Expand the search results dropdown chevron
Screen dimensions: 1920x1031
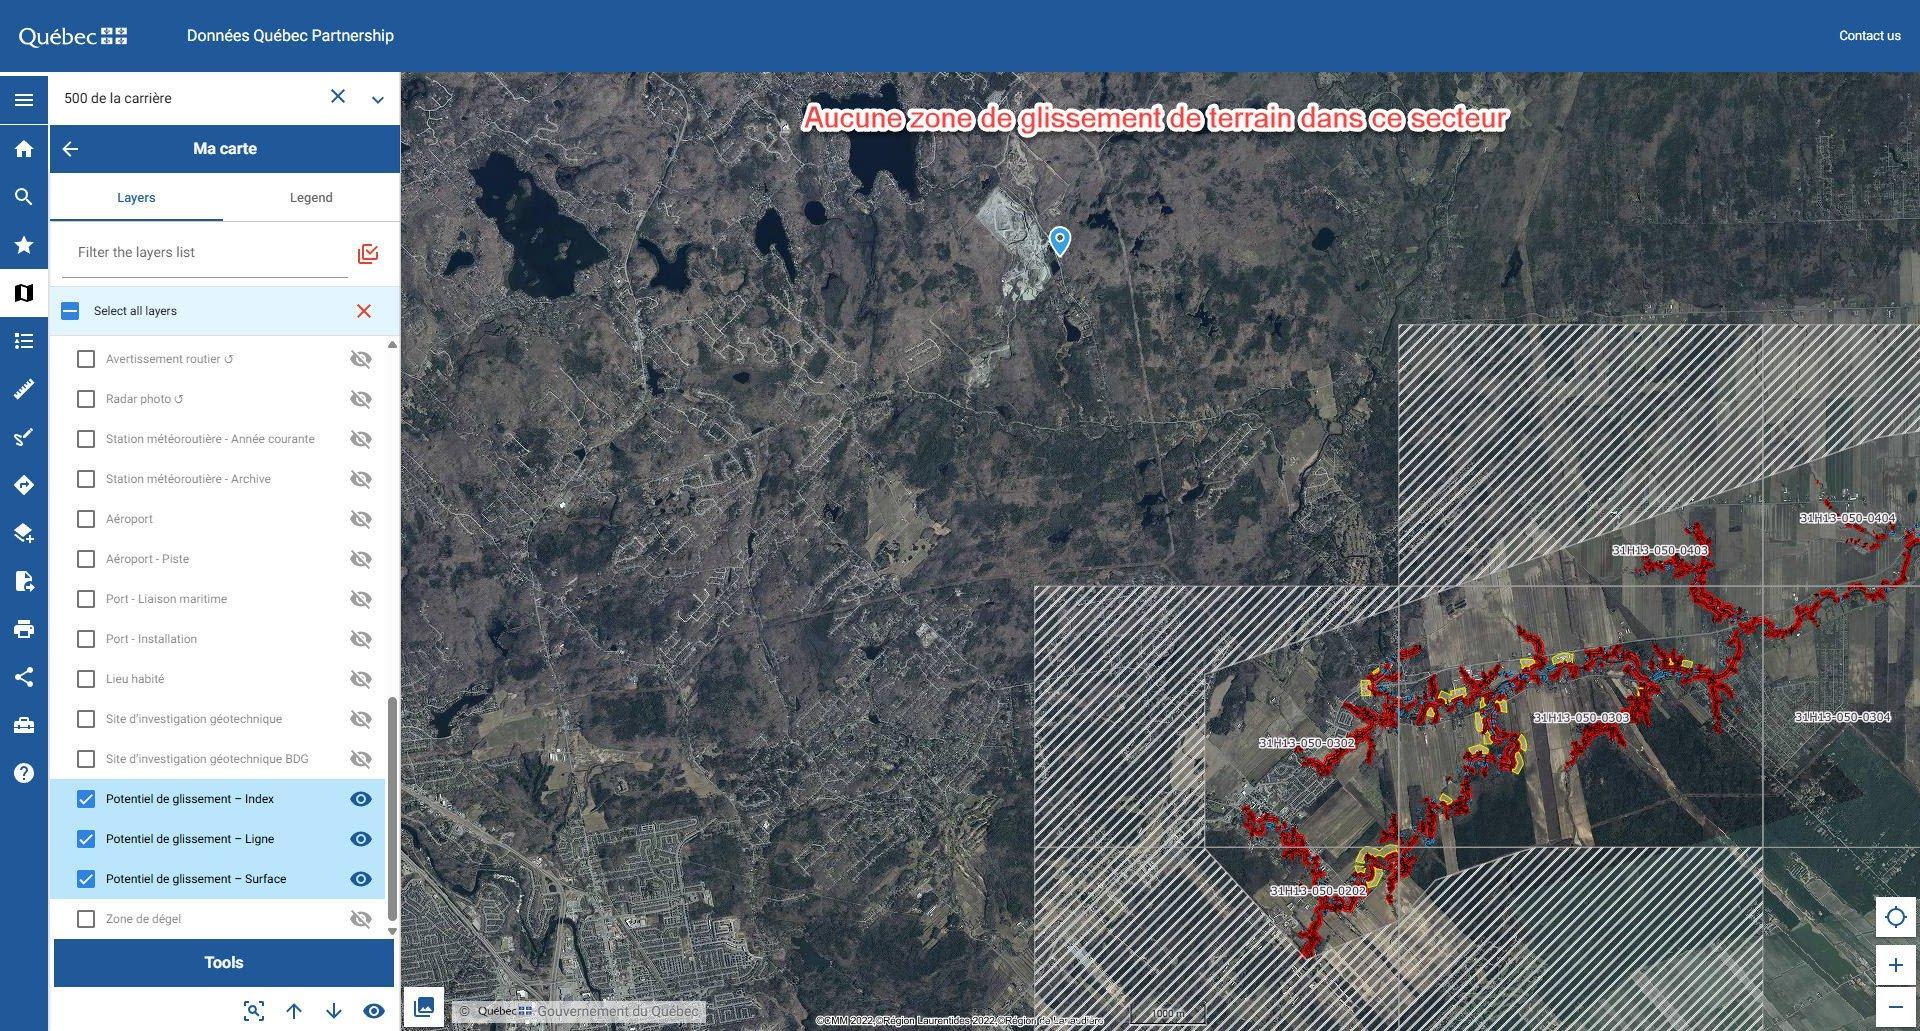pyautogui.click(x=378, y=99)
